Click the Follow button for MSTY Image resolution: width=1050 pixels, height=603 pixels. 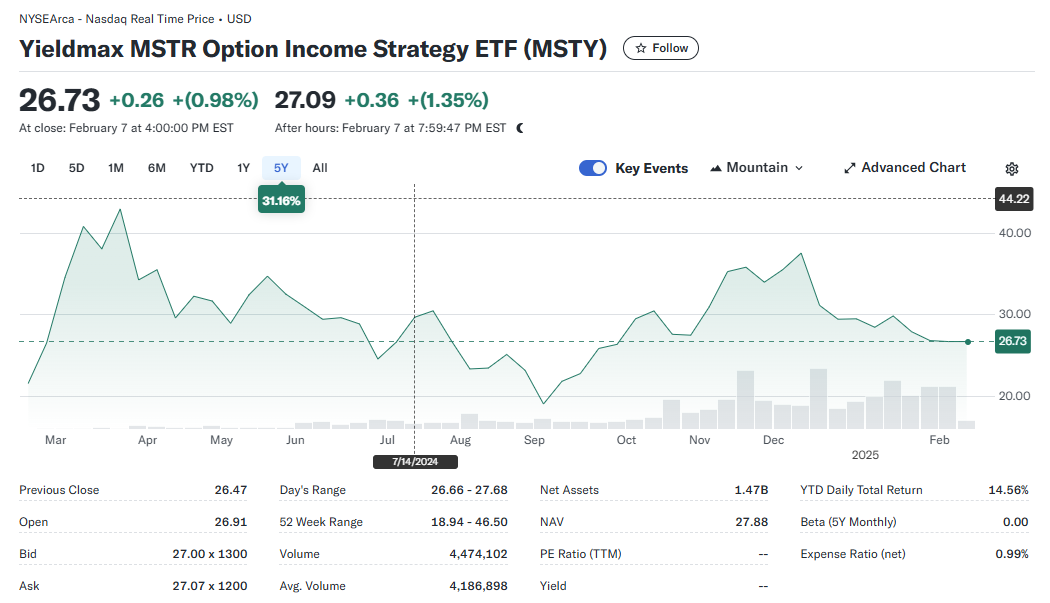tap(660, 47)
